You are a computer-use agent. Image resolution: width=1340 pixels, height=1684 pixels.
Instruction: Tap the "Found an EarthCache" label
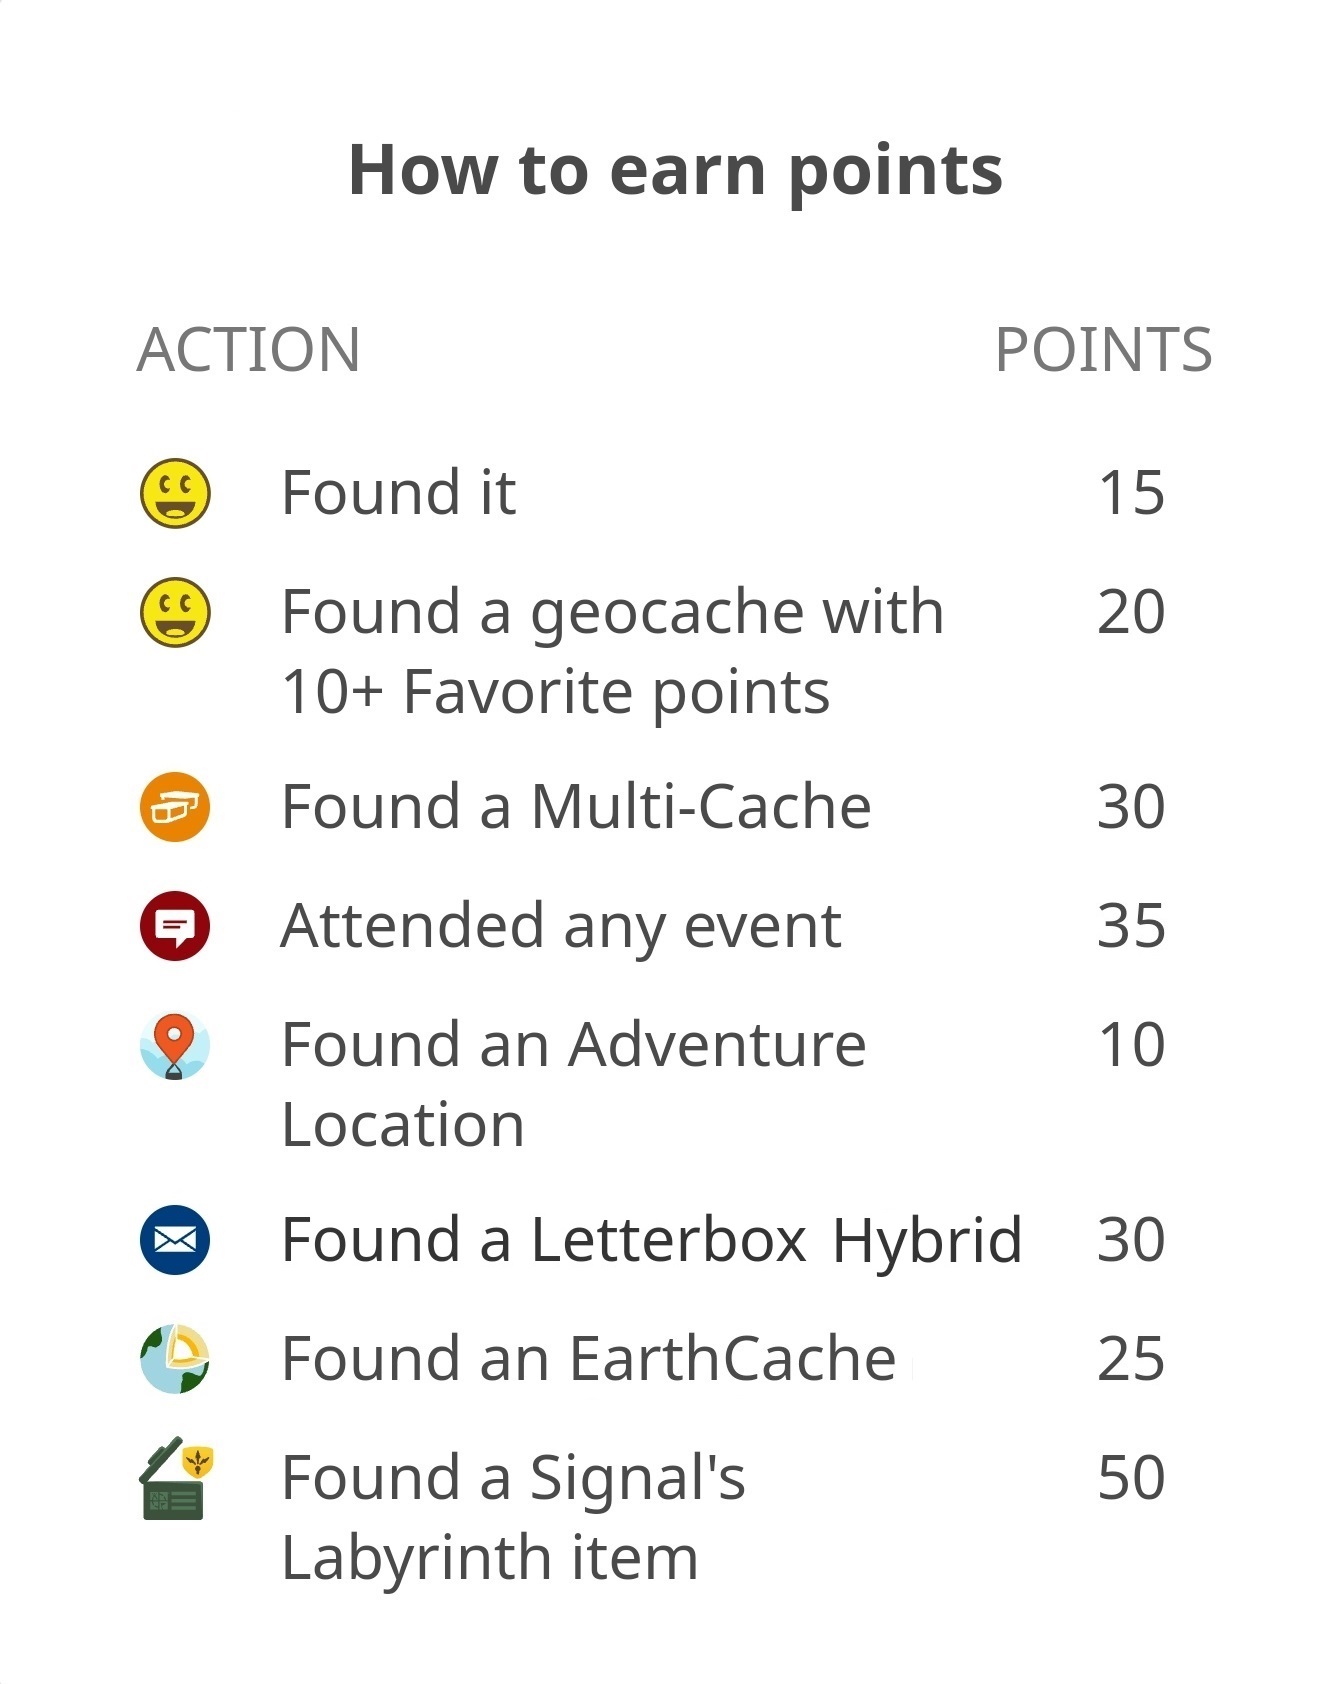coord(588,1359)
